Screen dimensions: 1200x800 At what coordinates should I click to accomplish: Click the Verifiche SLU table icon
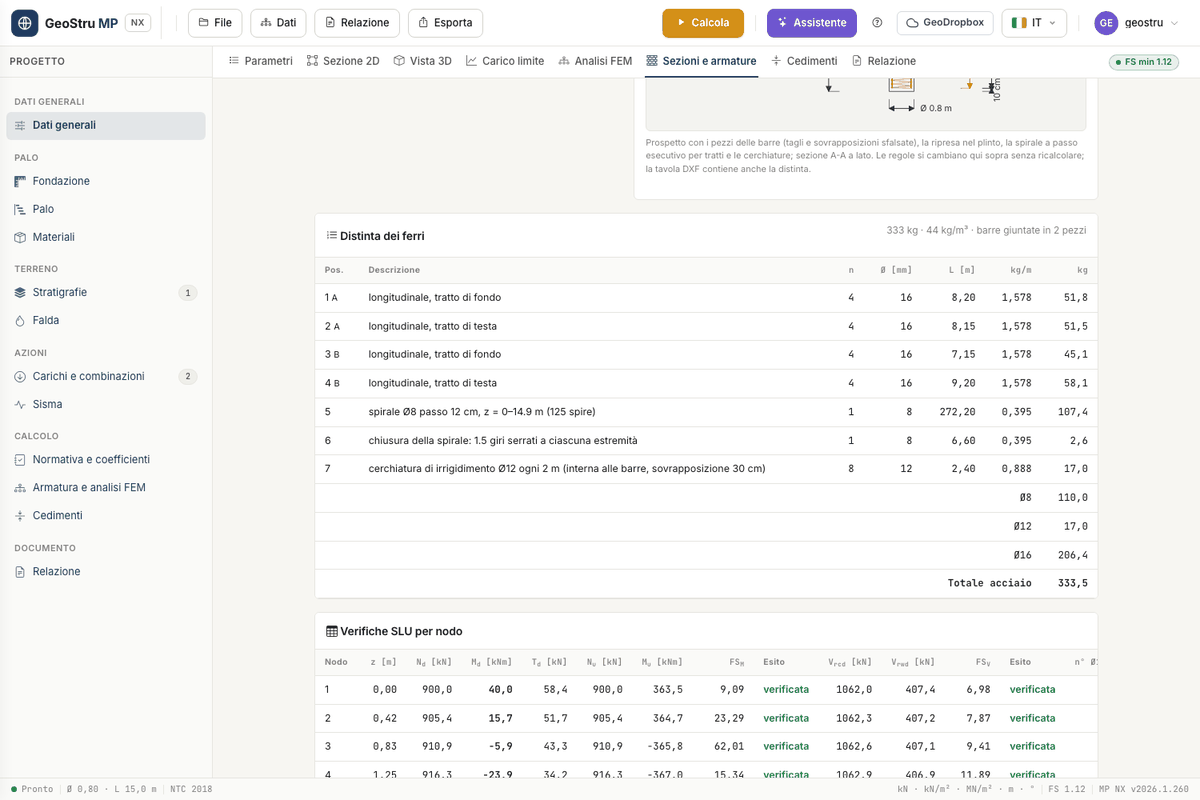332,632
